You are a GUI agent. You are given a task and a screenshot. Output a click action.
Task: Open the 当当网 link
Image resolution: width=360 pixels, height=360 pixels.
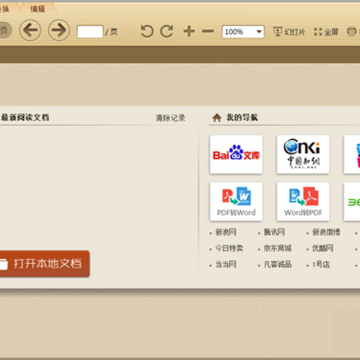point(226,265)
